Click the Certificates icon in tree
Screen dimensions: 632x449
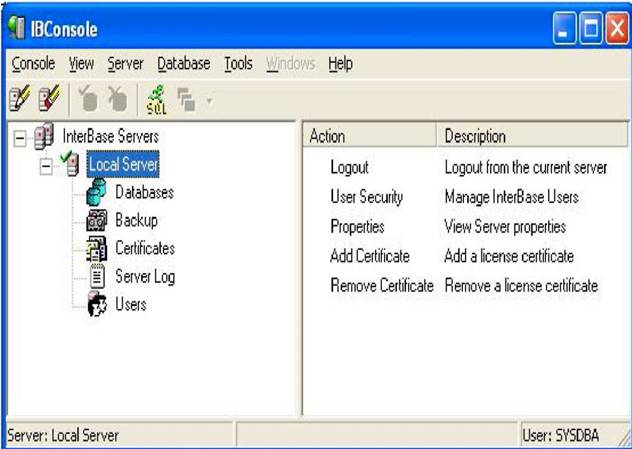click(x=97, y=248)
